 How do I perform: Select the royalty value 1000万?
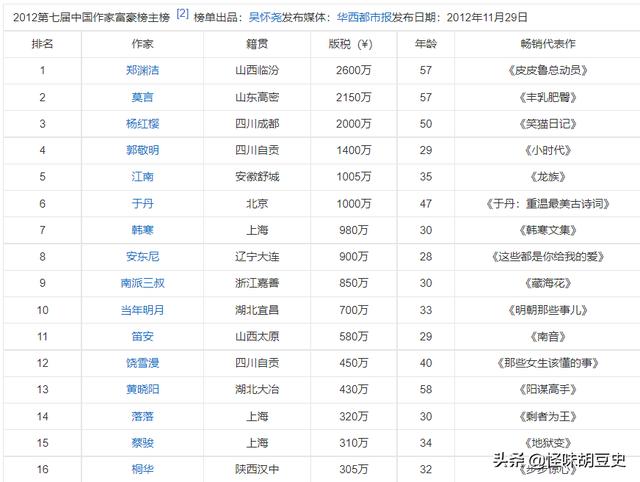[353, 203]
